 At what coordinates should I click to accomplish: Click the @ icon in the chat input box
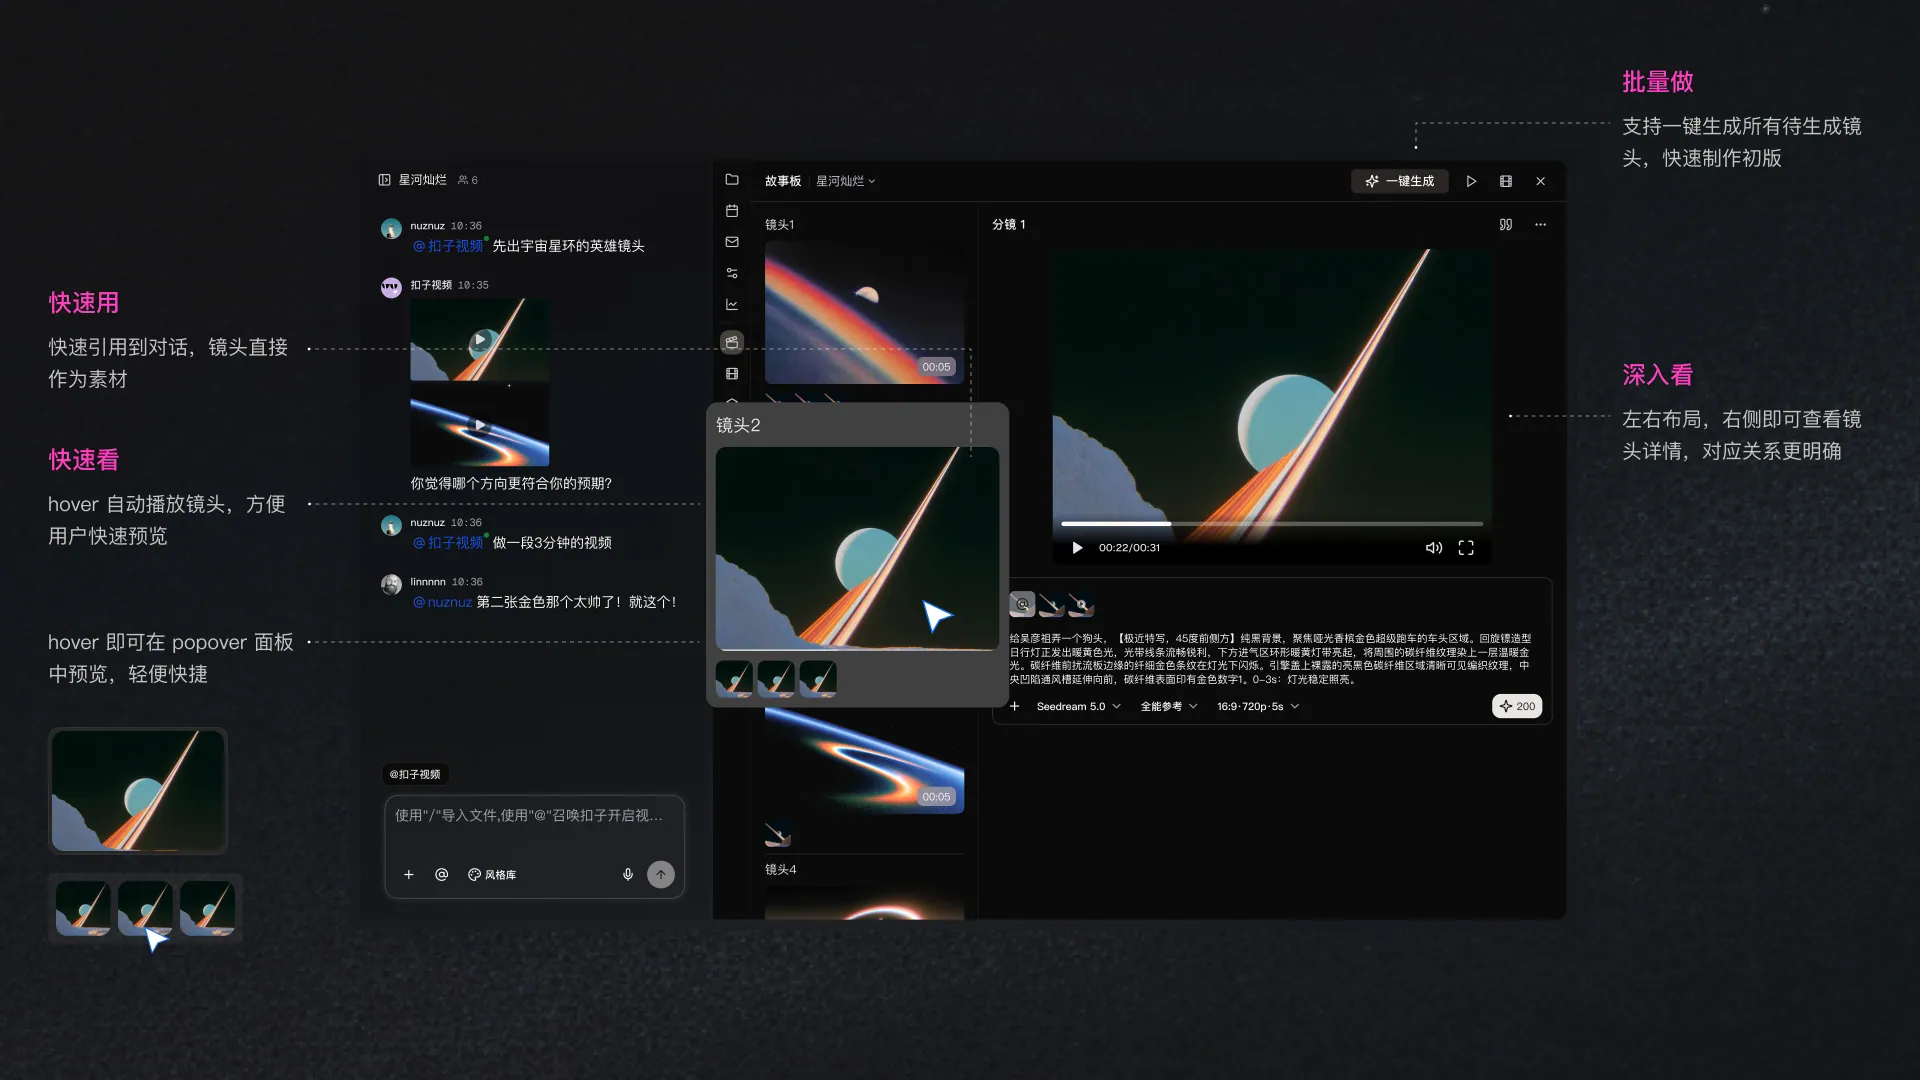pos(442,875)
